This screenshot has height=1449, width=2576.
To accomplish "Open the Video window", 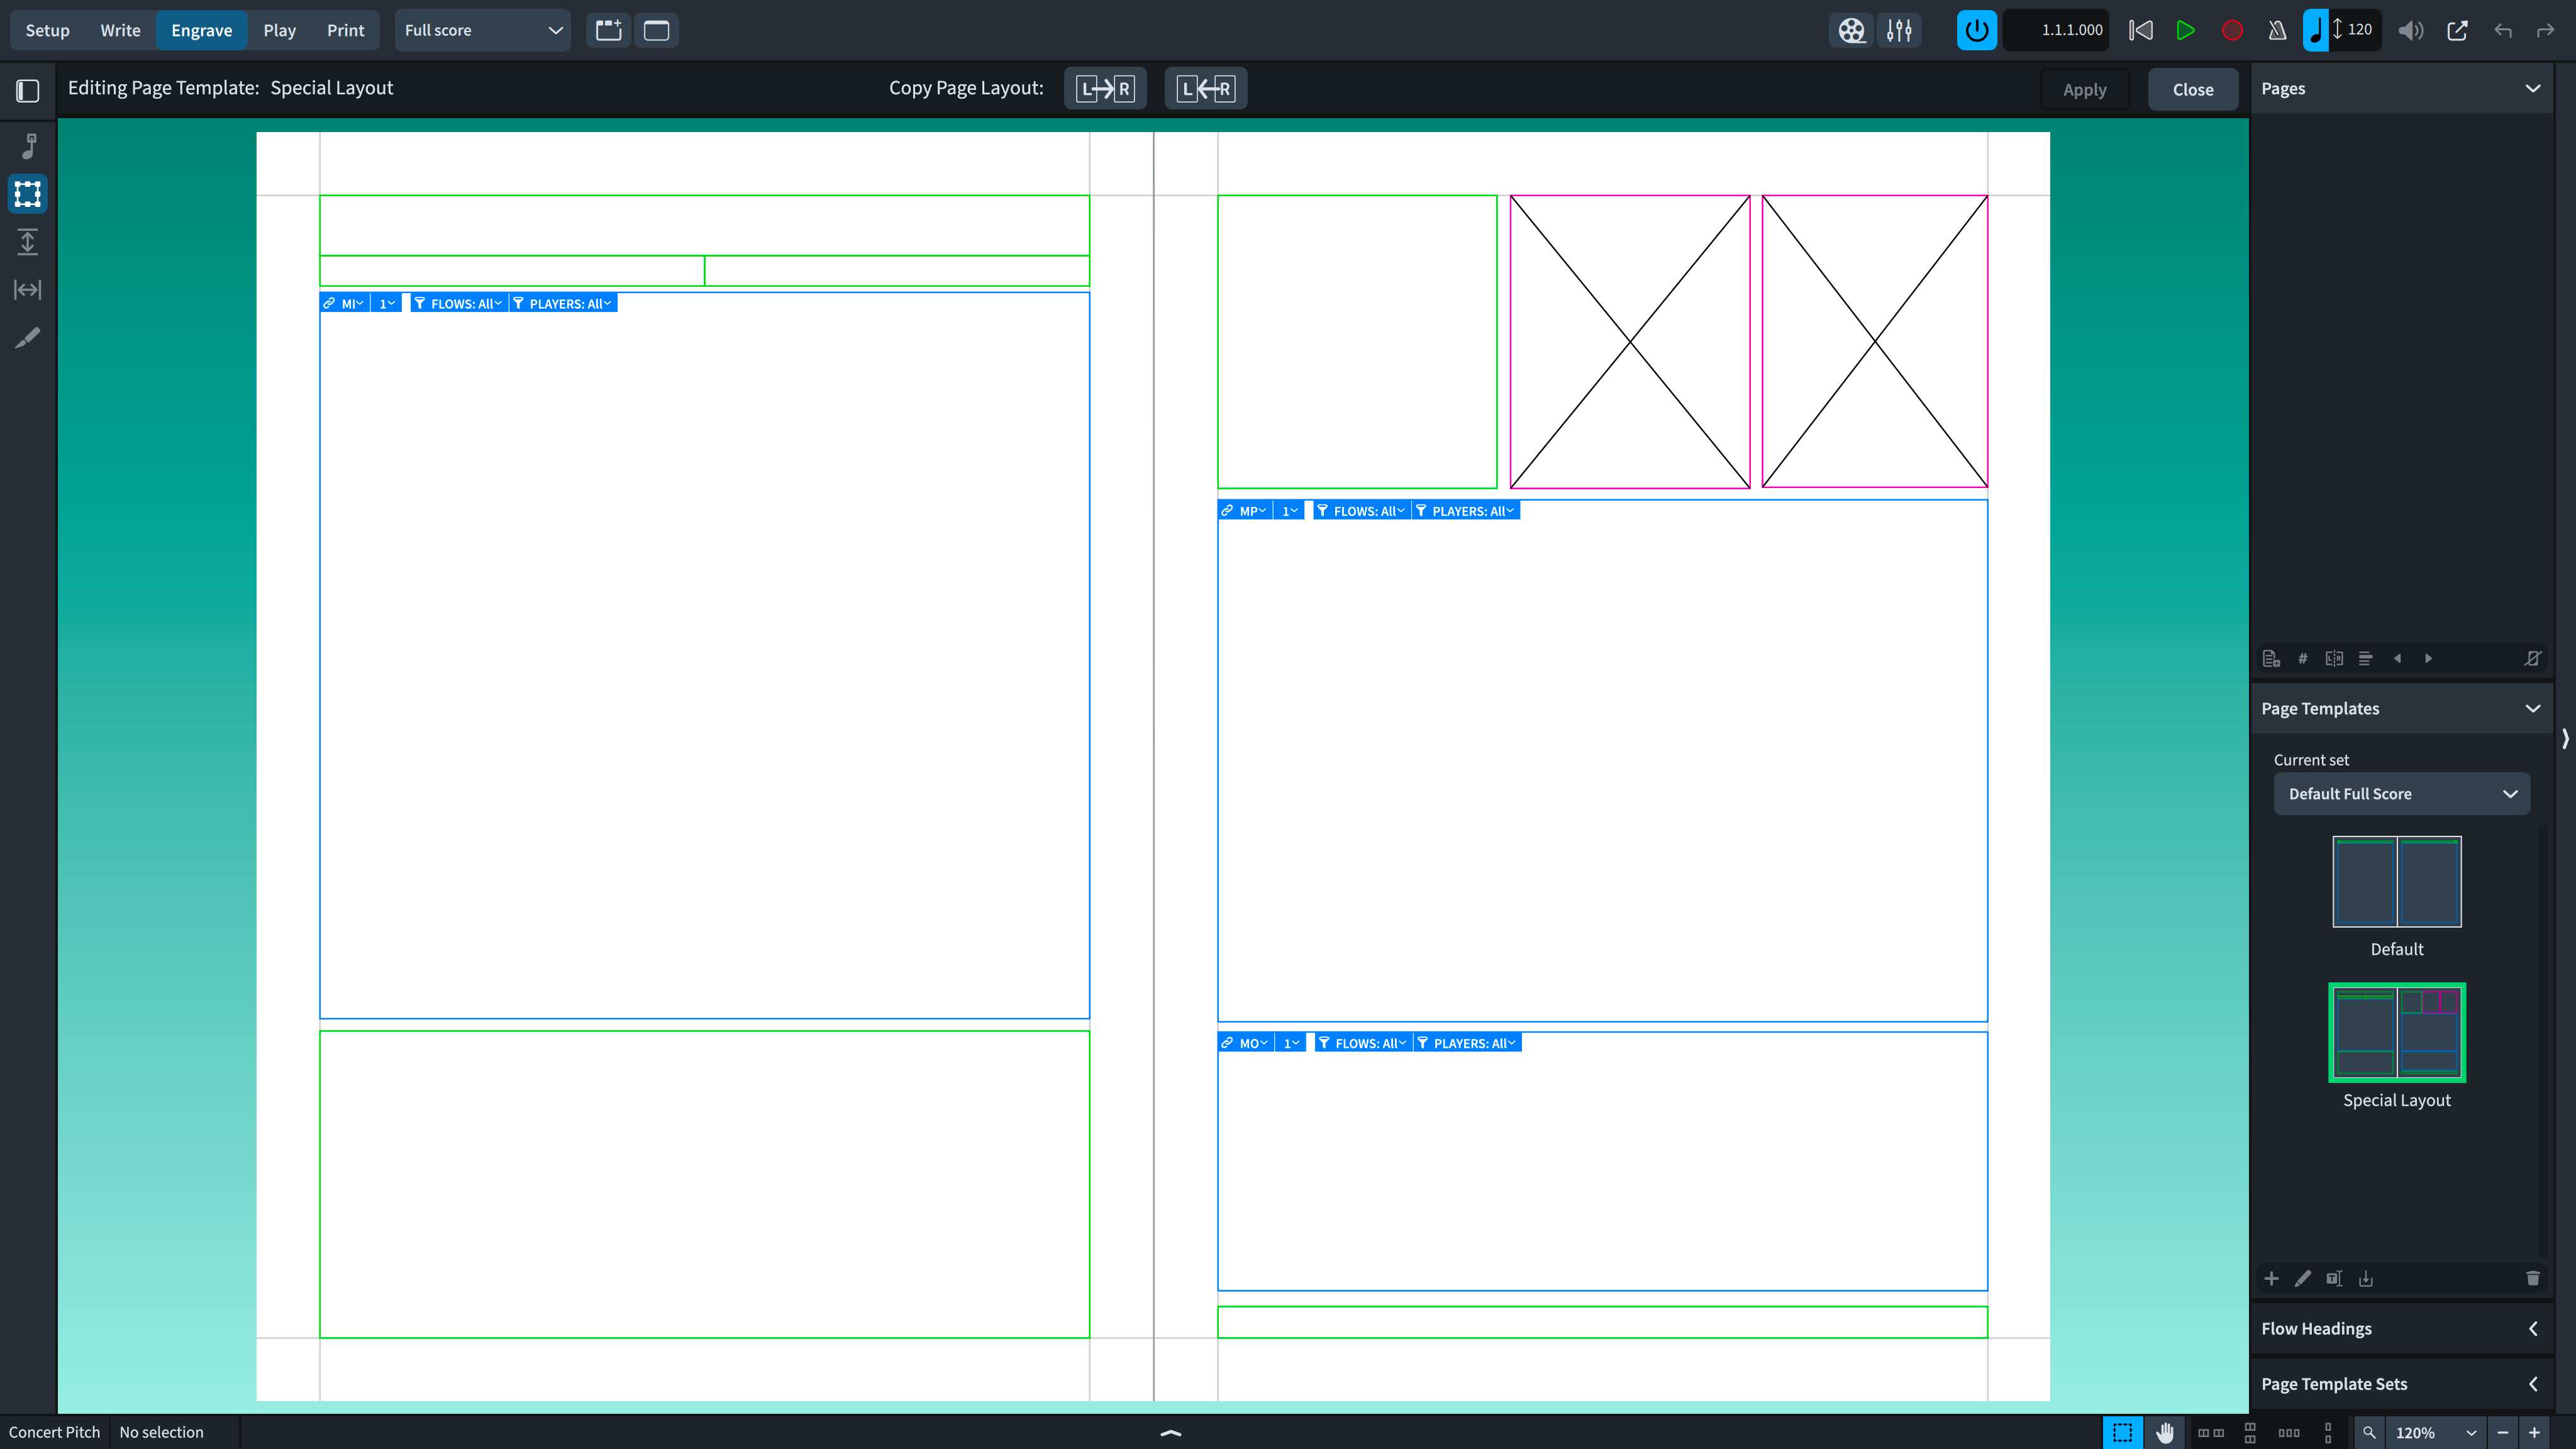I will 1851,30.
